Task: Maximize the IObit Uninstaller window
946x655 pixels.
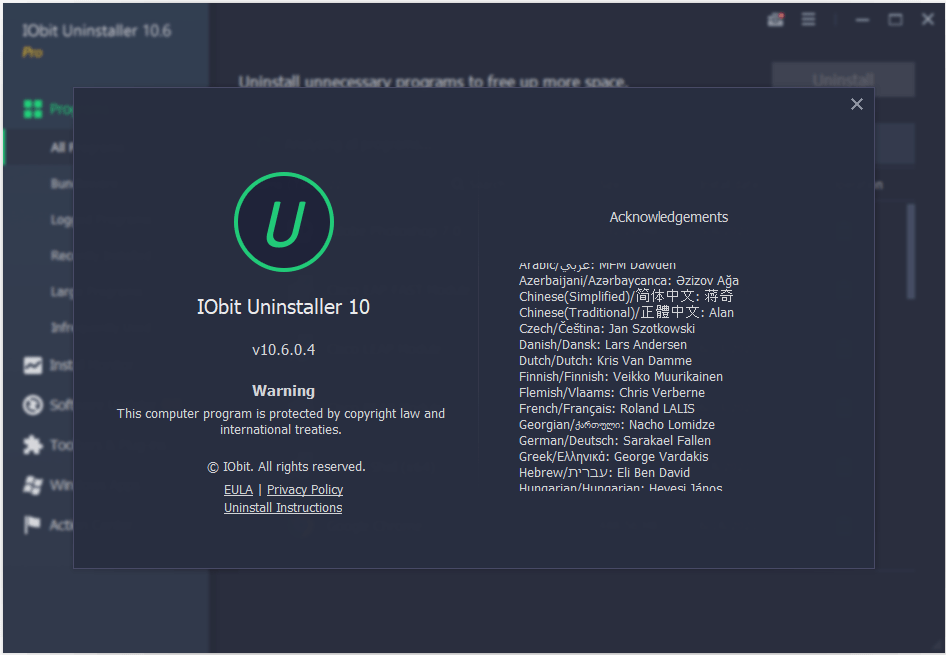Action: [x=895, y=20]
